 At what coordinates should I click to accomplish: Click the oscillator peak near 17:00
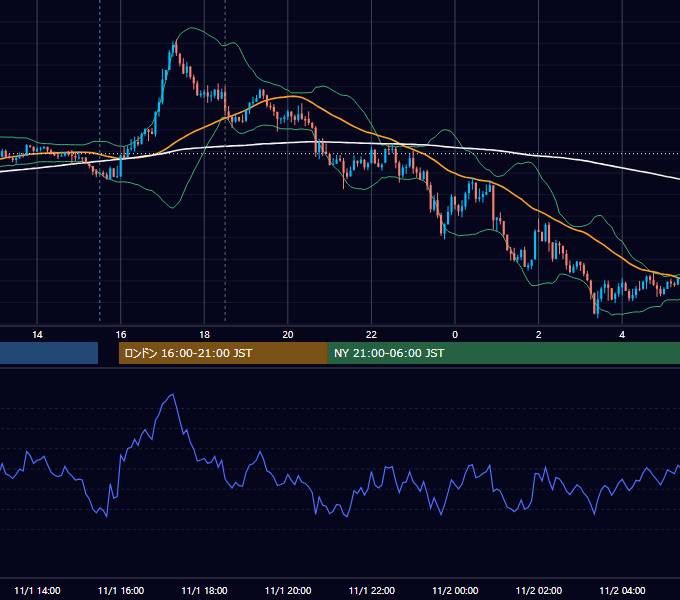(173, 395)
